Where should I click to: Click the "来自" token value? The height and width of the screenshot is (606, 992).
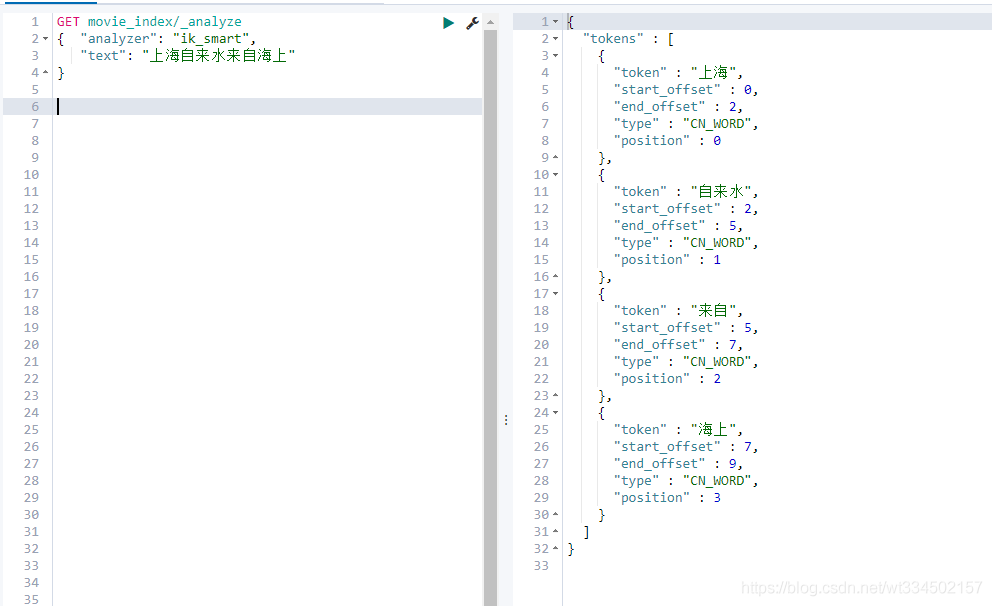point(713,311)
